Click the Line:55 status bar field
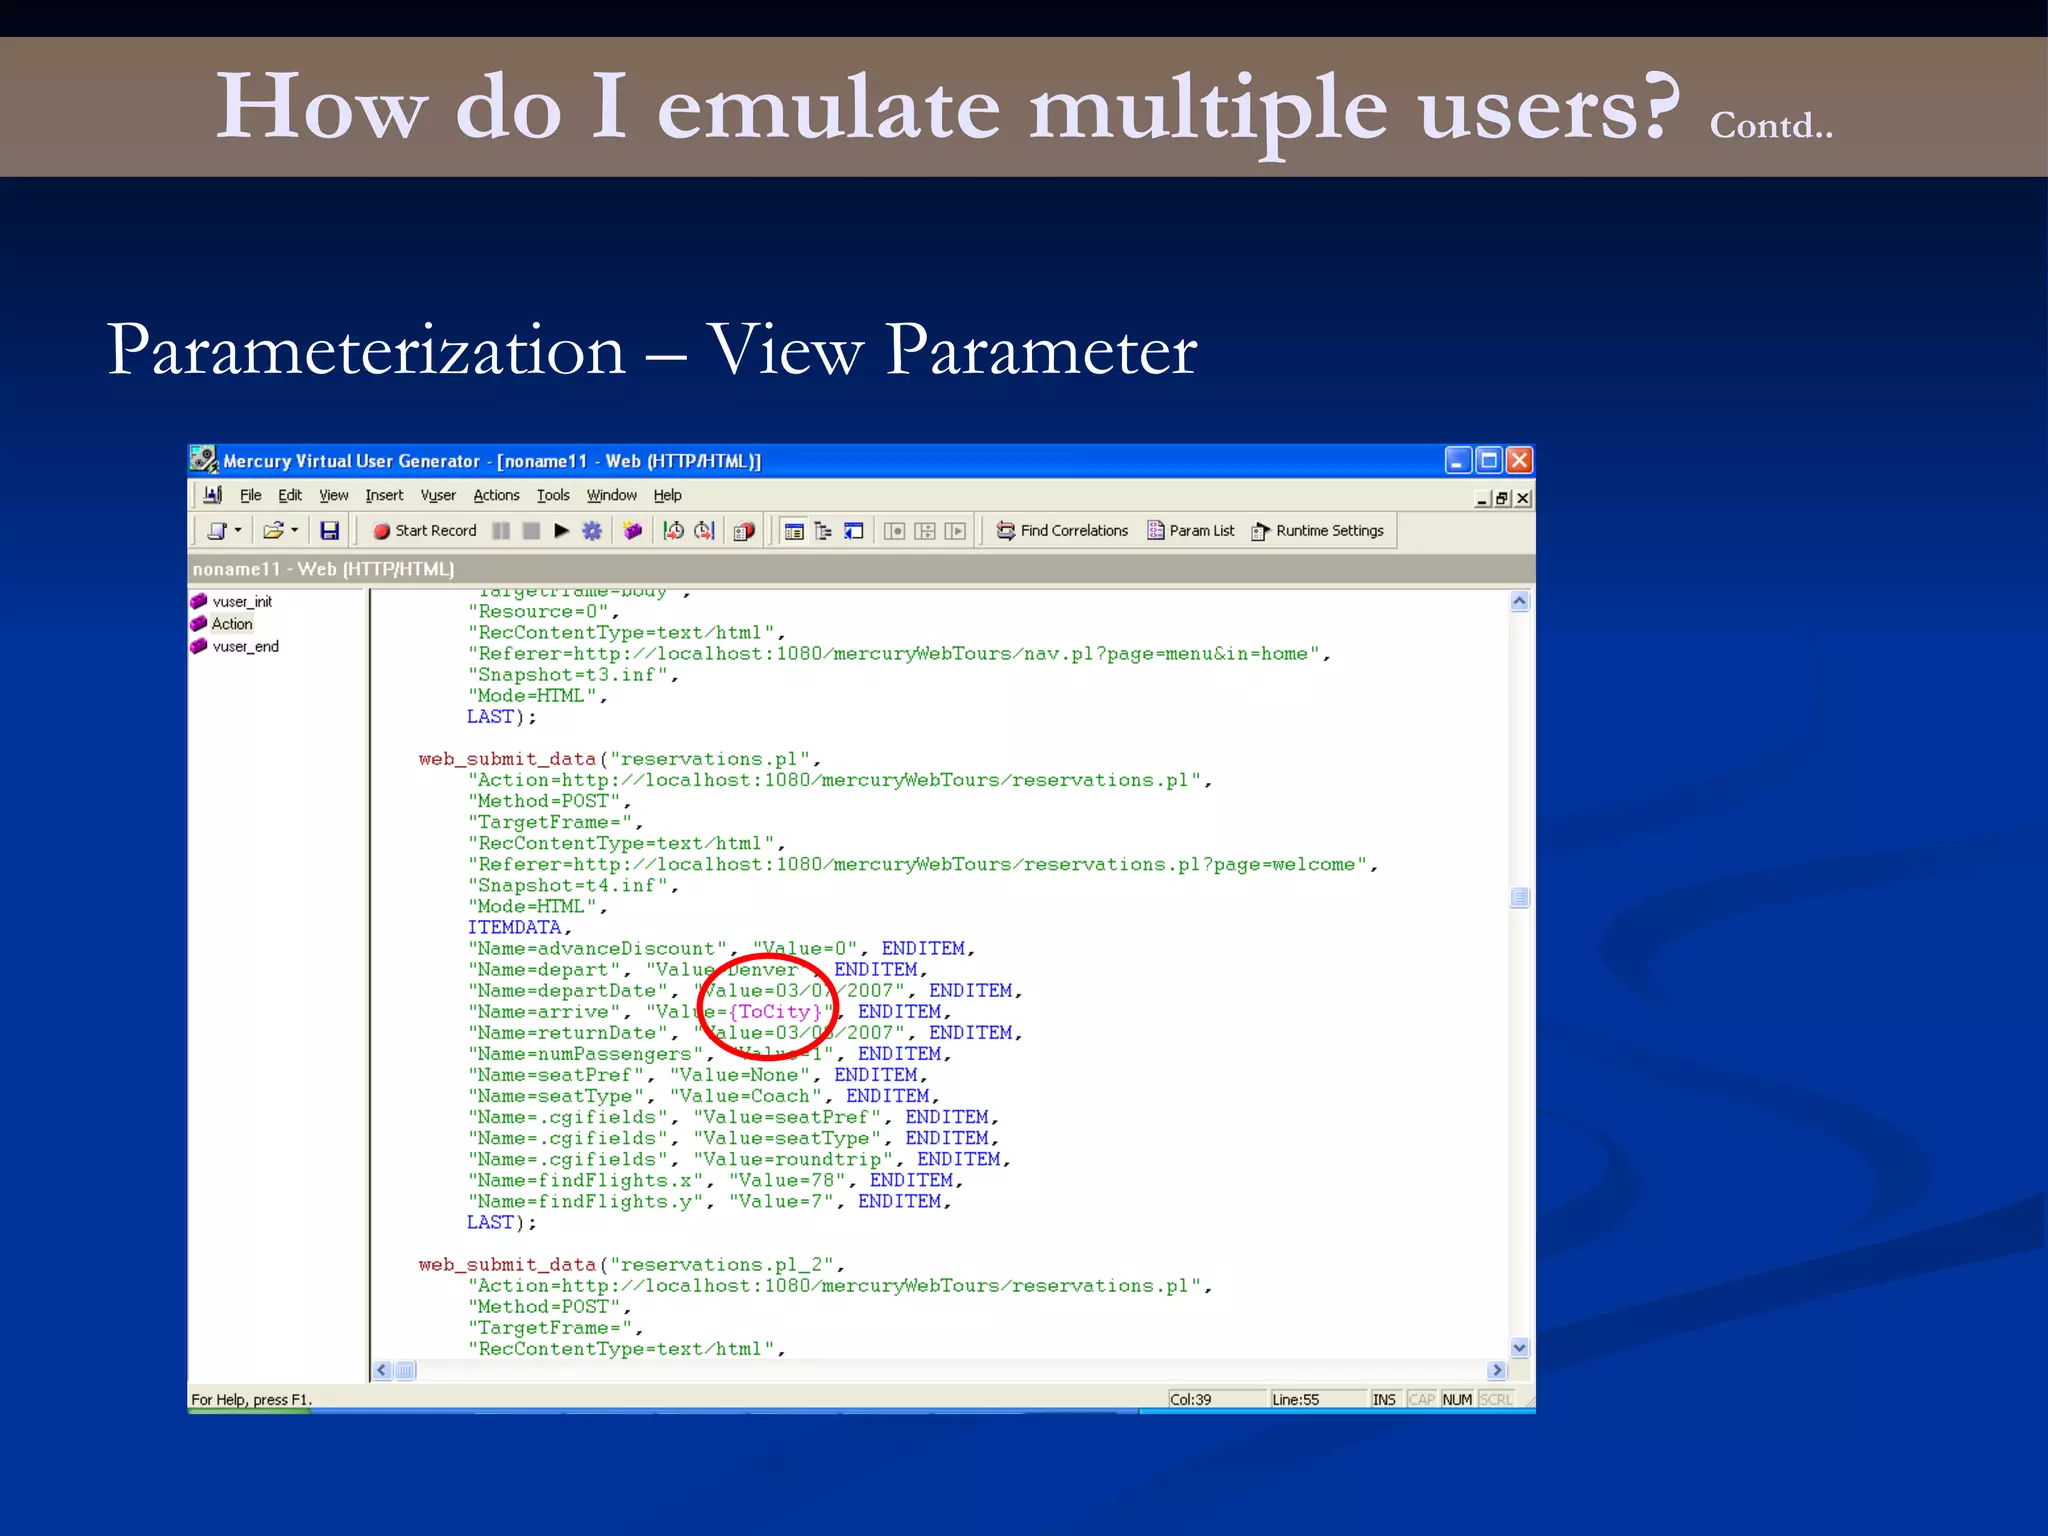Image resolution: width=2048 pixels, height=1536 pixels. click(1317, 1399)
